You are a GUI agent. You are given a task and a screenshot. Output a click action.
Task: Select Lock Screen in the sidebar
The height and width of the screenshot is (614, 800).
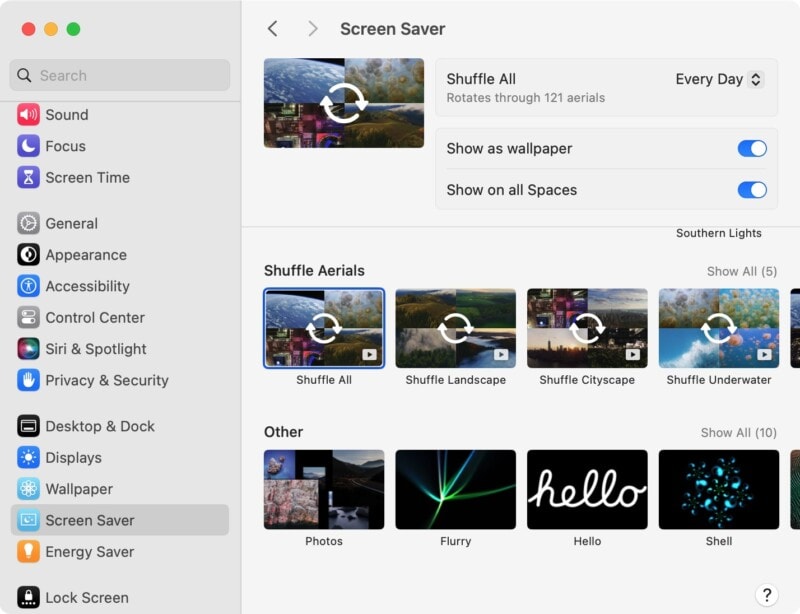point(86,597)
